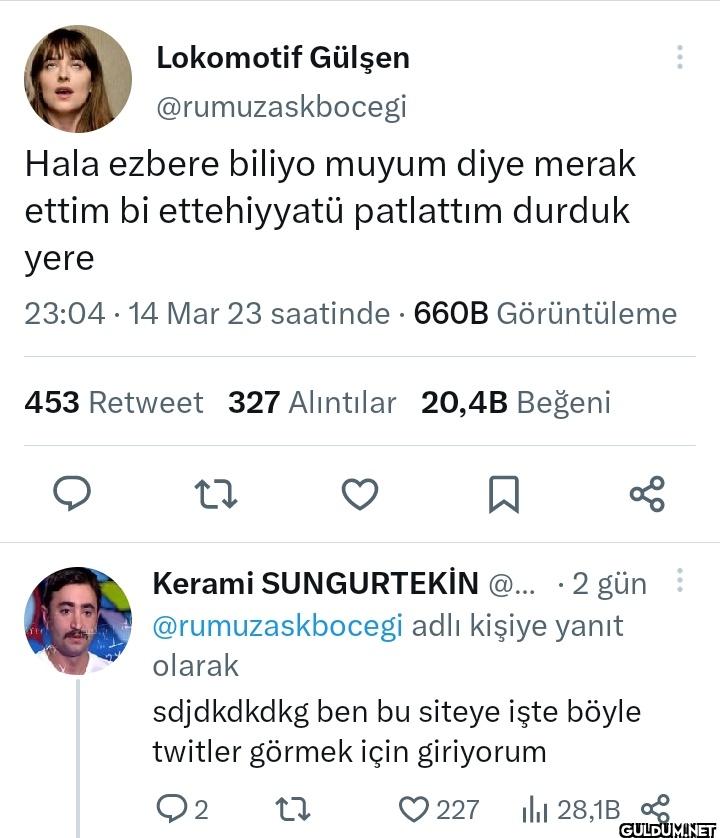Open Kerami SUNGURTEKİN display name
The width and height of the screenshot is (720, 838).
[x=316, y=583]
